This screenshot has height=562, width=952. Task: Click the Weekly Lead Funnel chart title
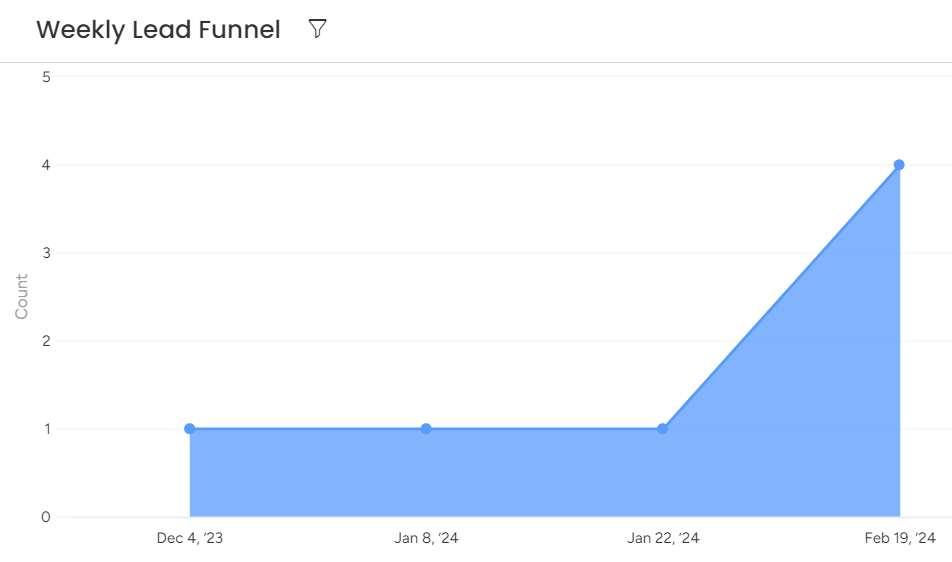pos(158,30)
